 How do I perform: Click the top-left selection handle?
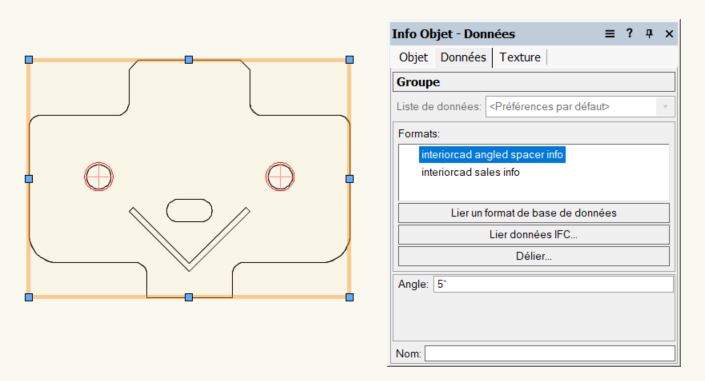(x=29, y=60)
